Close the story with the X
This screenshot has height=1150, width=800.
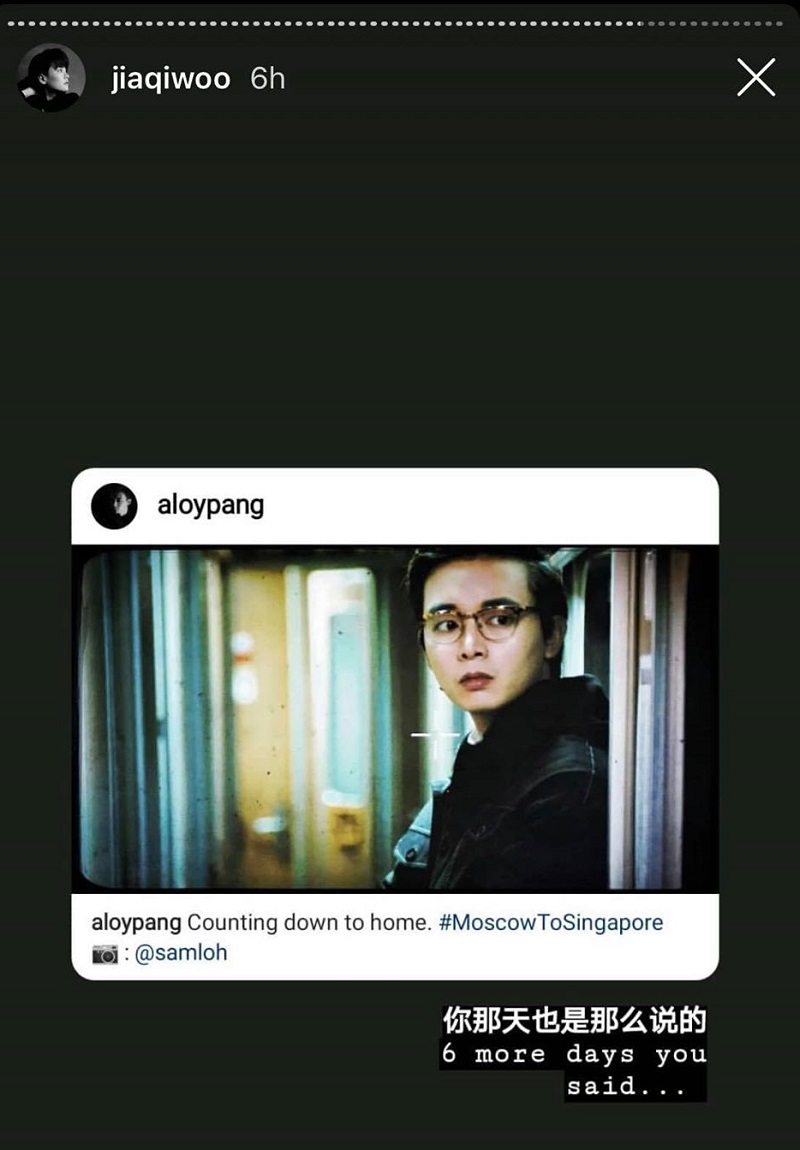coord(756,77)
